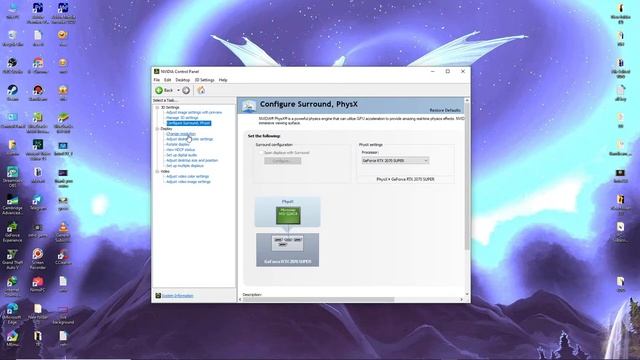
Task: Click scroll-right arrow of horizontal scrollbar
Action: coord(462,300)
